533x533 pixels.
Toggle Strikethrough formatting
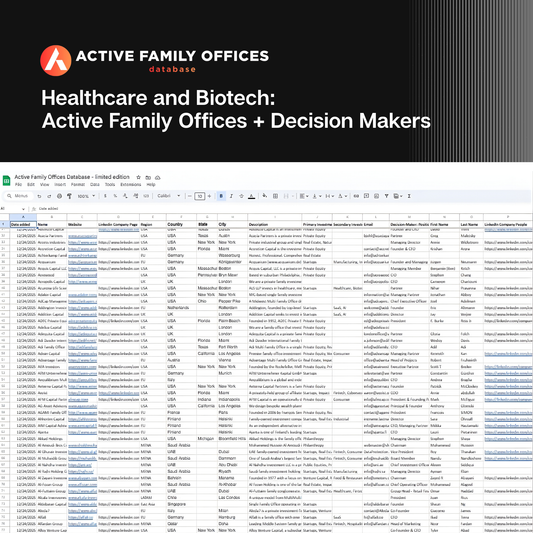241,196
